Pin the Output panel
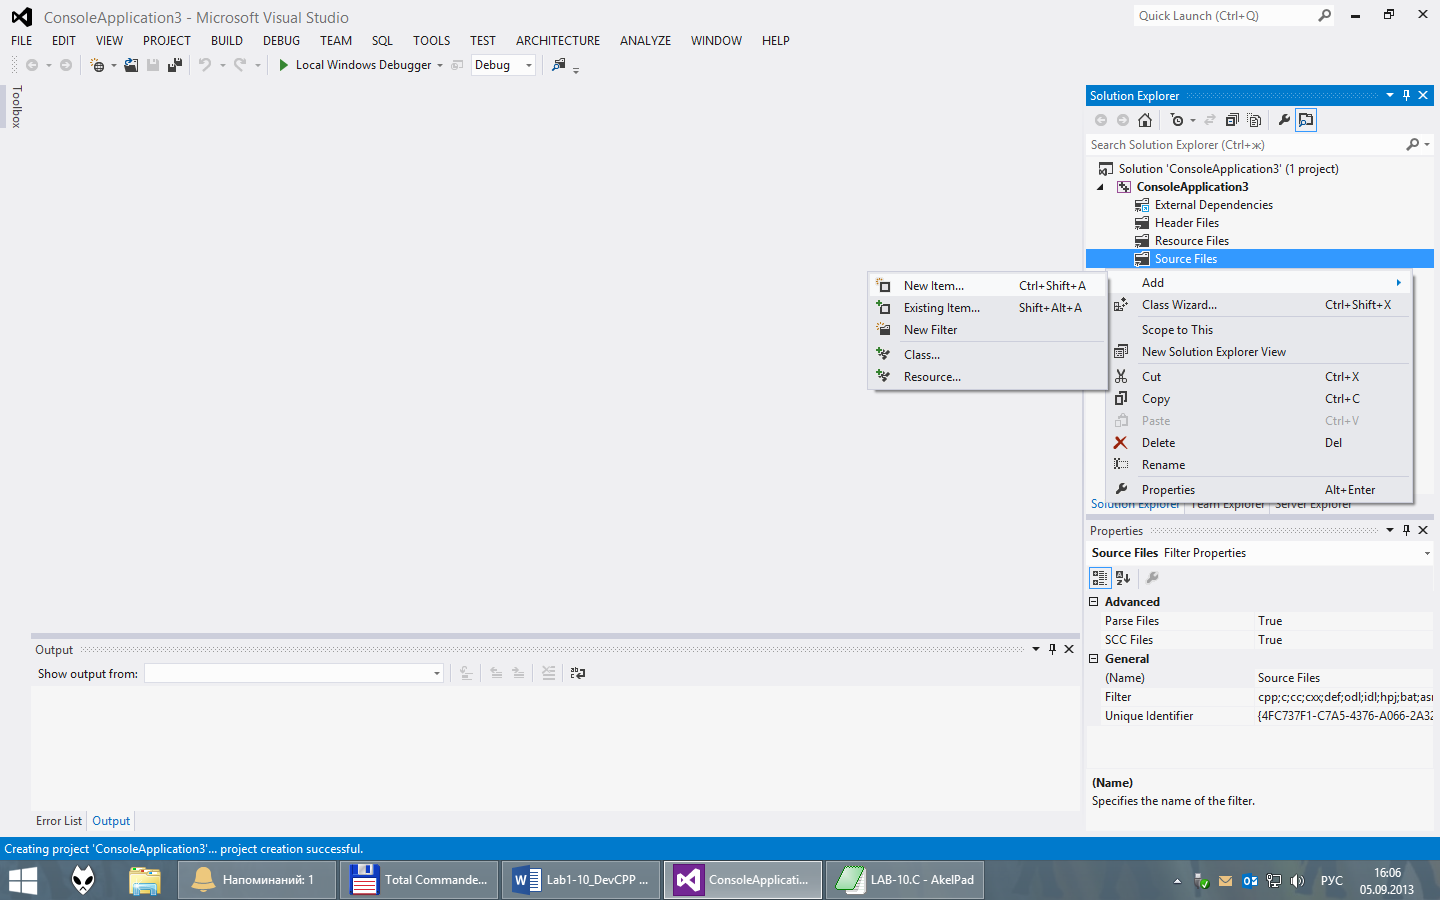Screen dimensions: 1440x900 tap(1052, 649)
